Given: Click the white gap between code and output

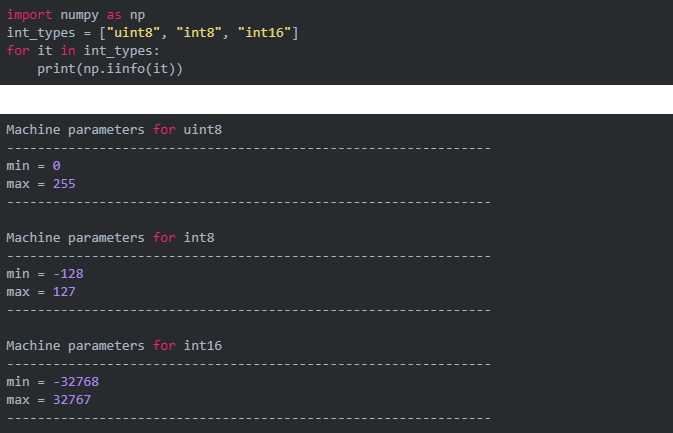Looking at the screenshot, I should 336,99.
